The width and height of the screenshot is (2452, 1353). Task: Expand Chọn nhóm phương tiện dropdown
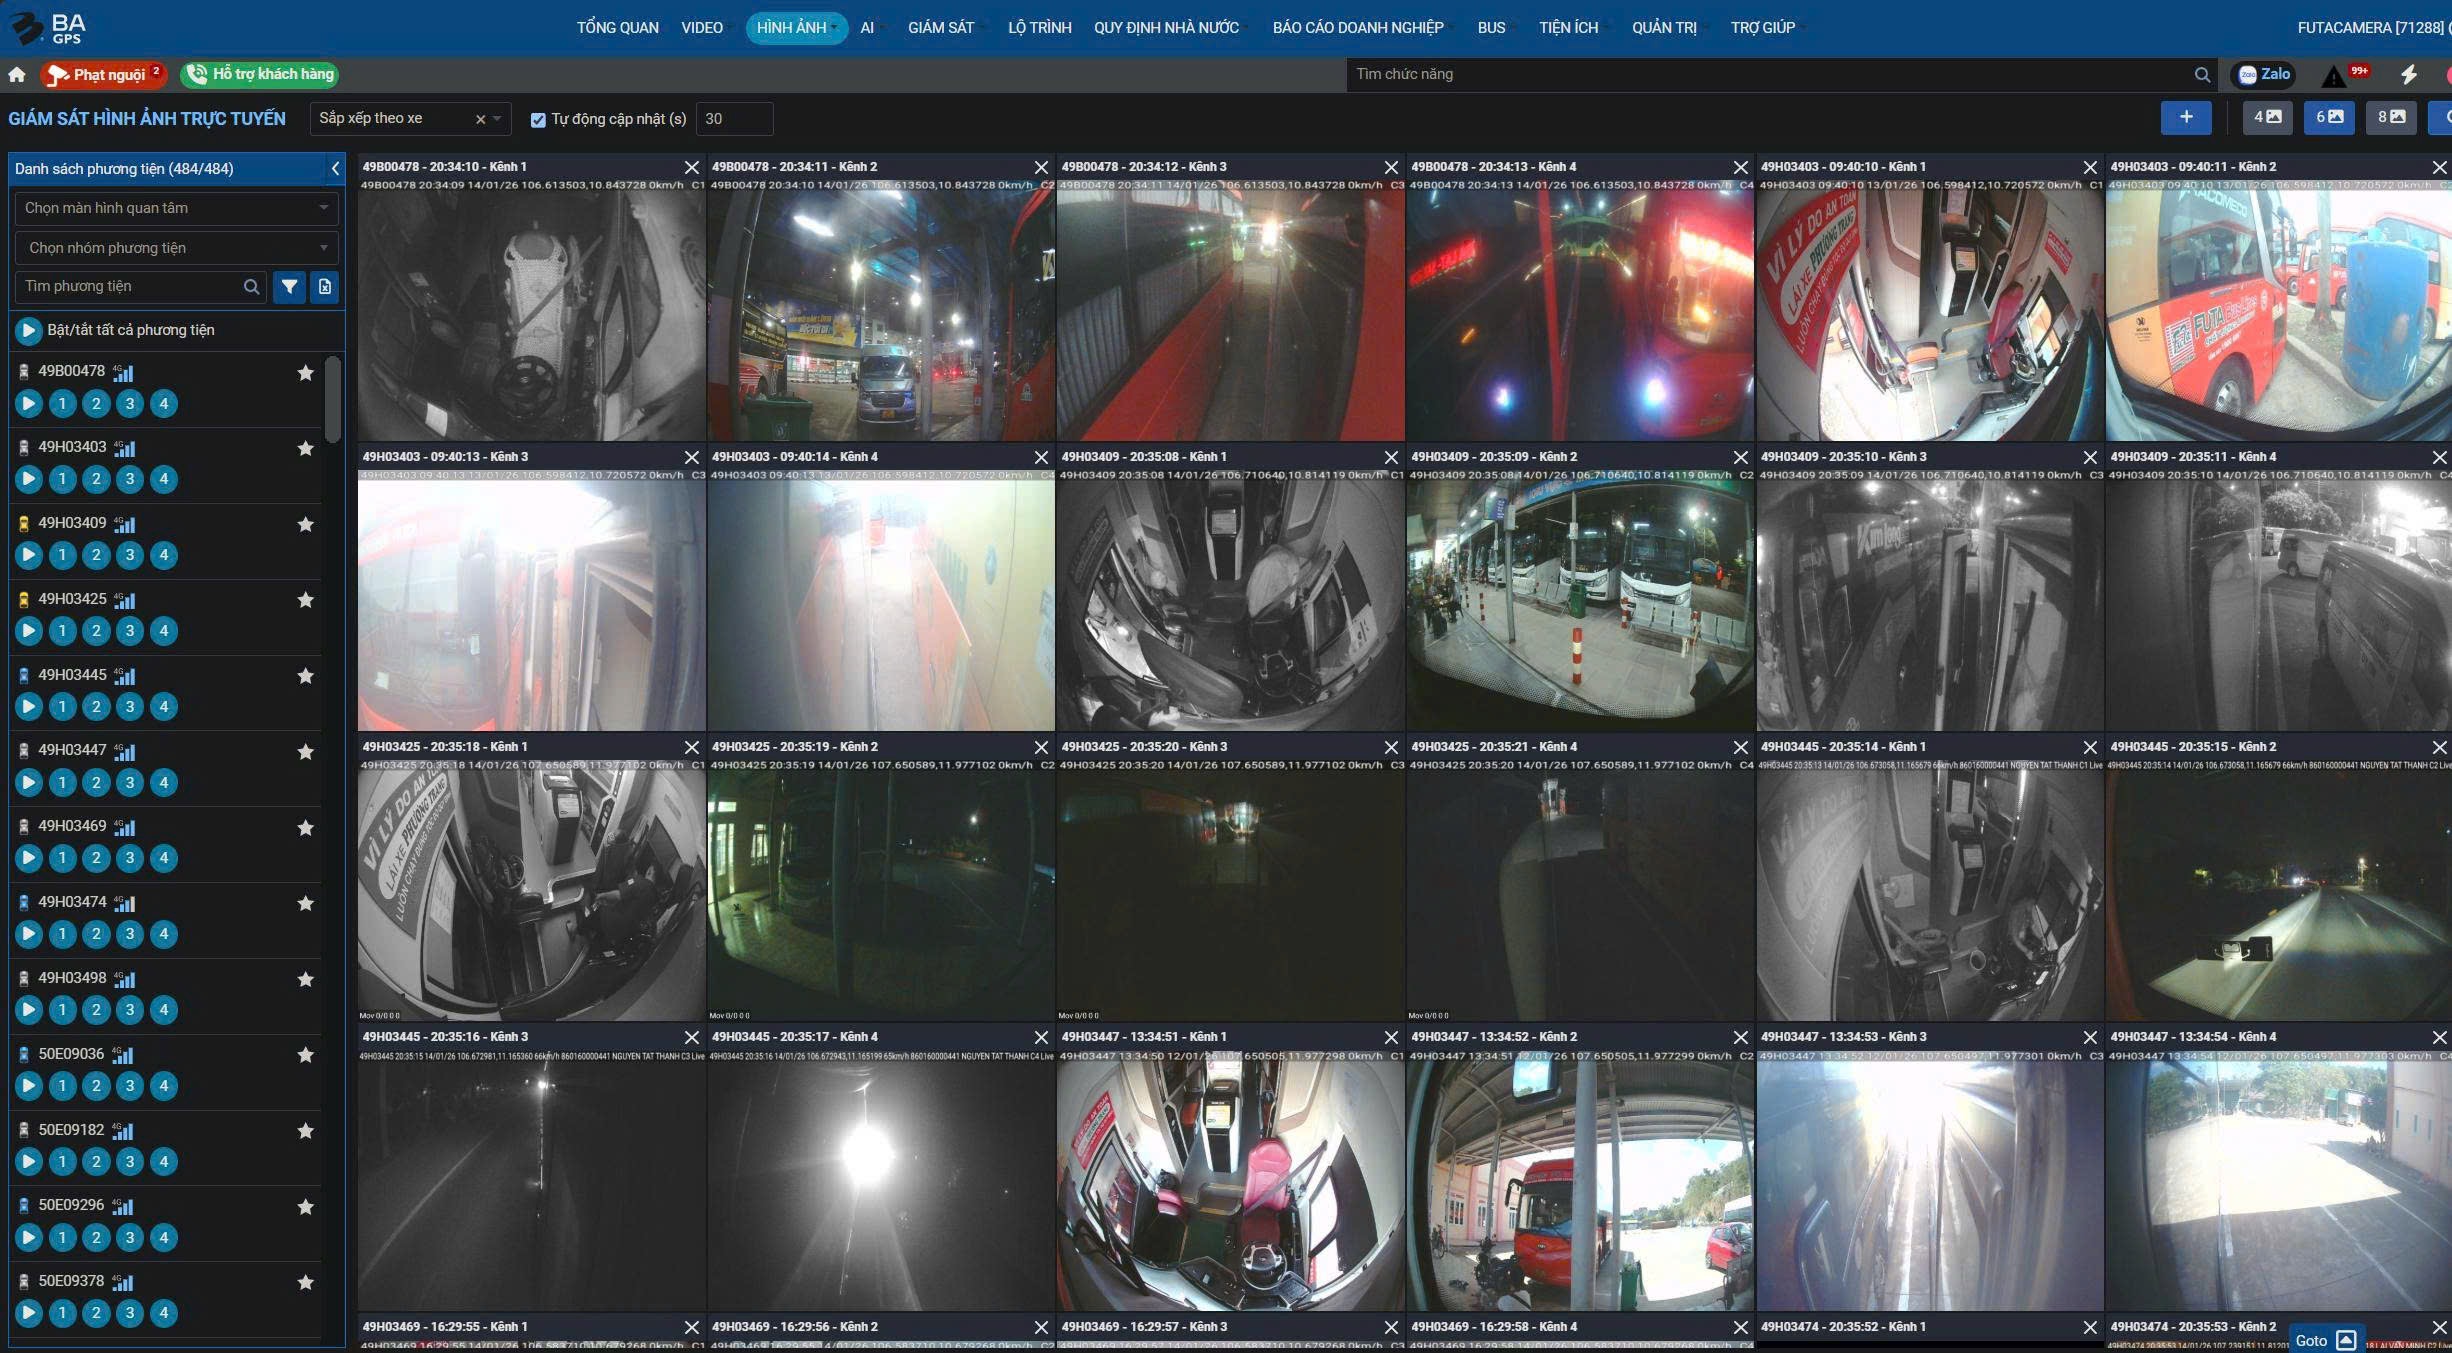176,248
